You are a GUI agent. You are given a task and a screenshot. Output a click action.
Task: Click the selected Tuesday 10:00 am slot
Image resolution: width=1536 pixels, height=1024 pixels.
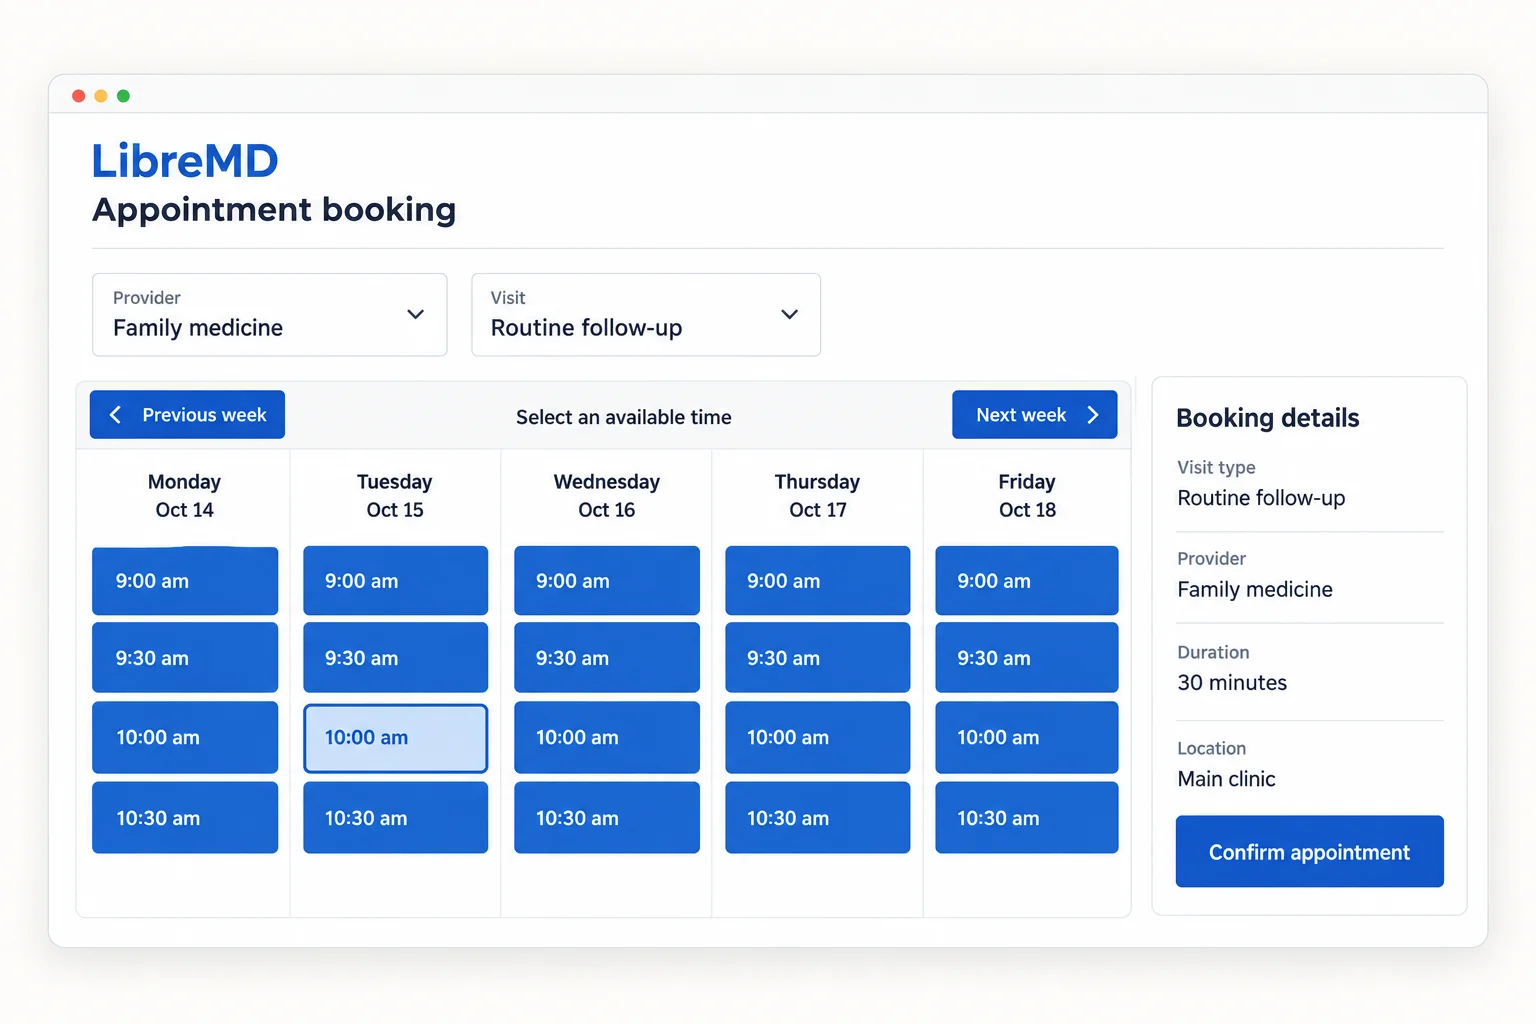[x=395, y=738]
